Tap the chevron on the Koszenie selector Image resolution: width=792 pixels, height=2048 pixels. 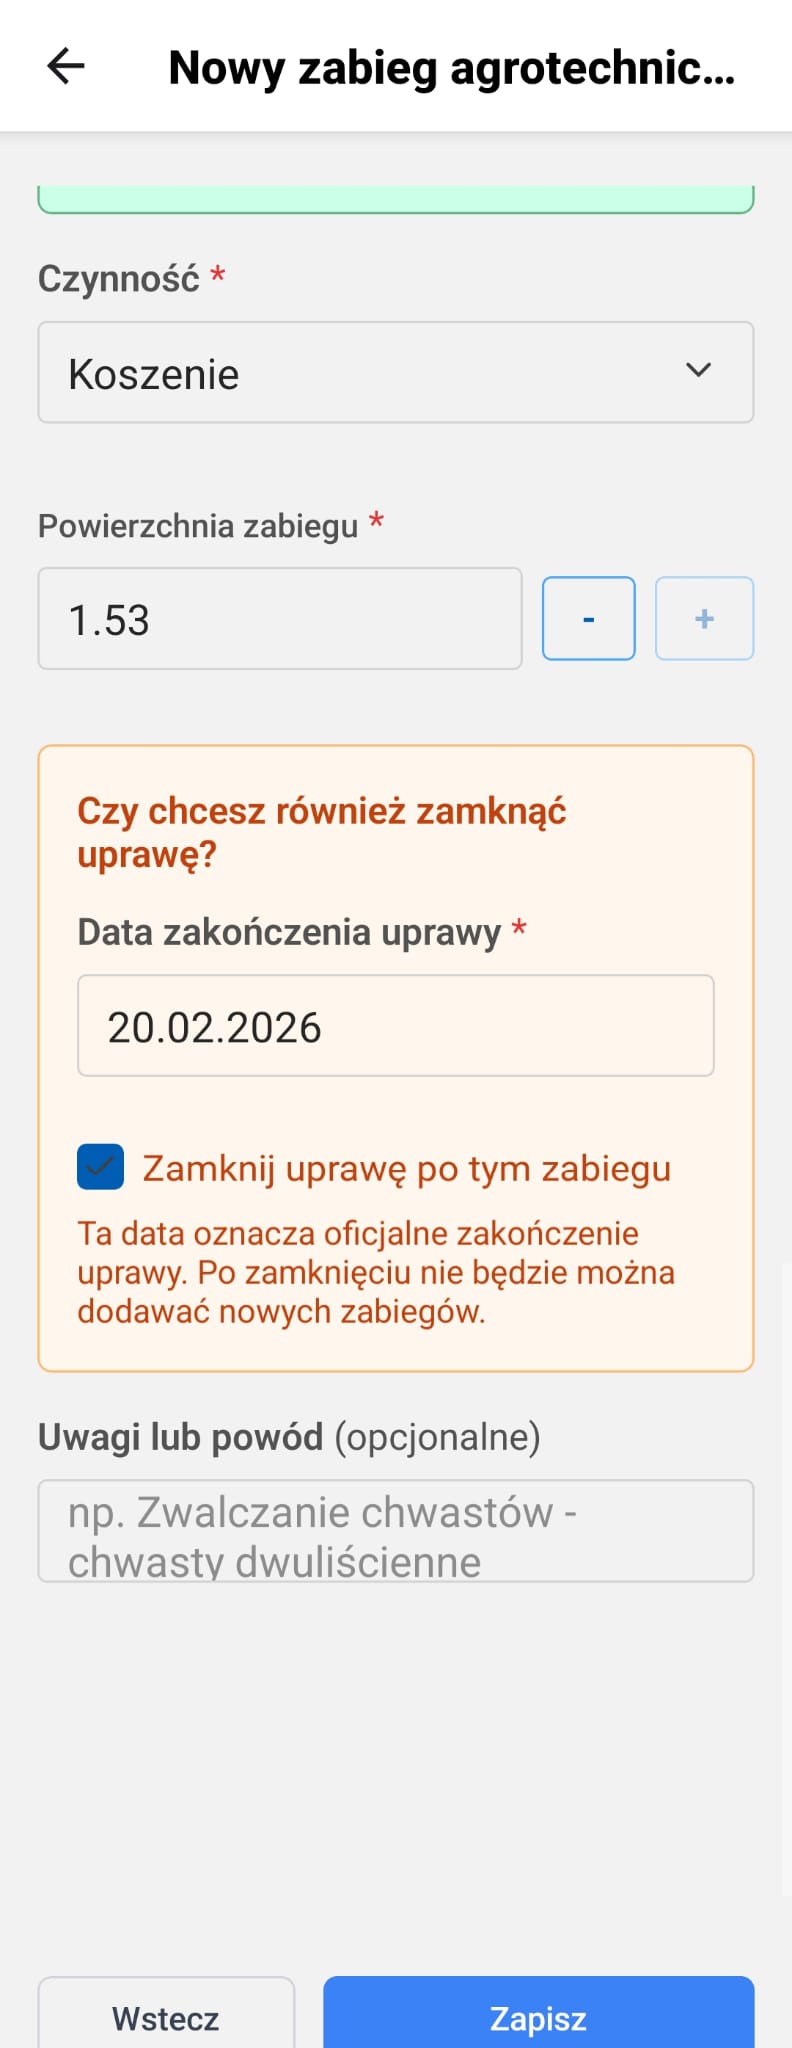[x=700, y=370]
